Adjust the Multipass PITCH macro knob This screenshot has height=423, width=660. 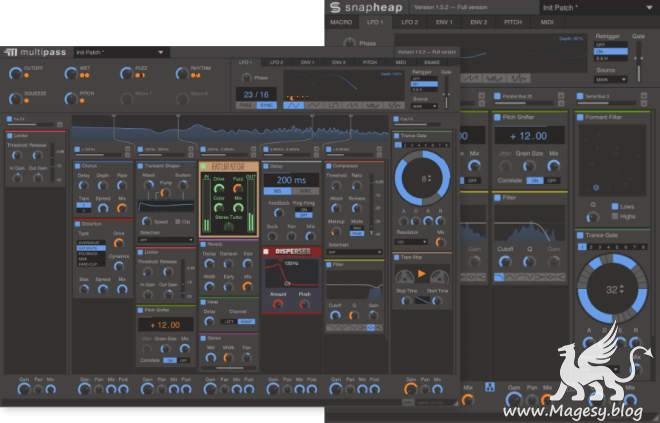(x=70, y=98)
